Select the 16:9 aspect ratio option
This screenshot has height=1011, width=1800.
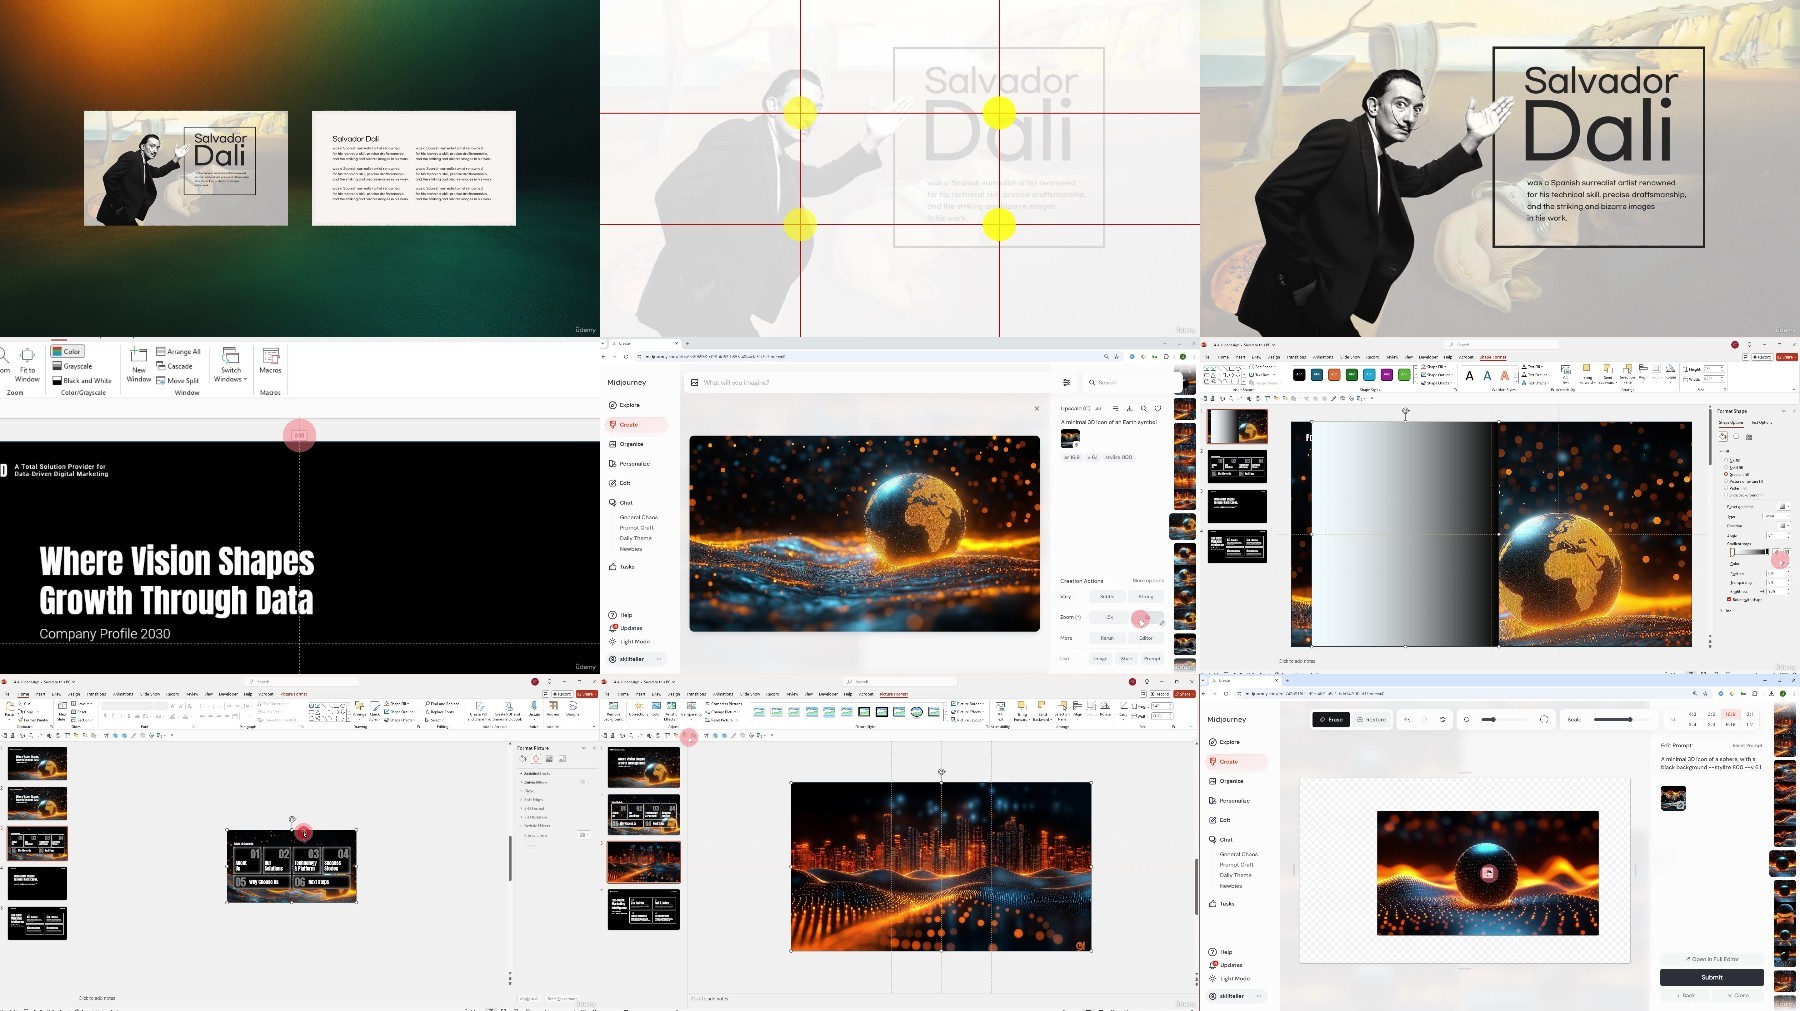[1732, 714]
